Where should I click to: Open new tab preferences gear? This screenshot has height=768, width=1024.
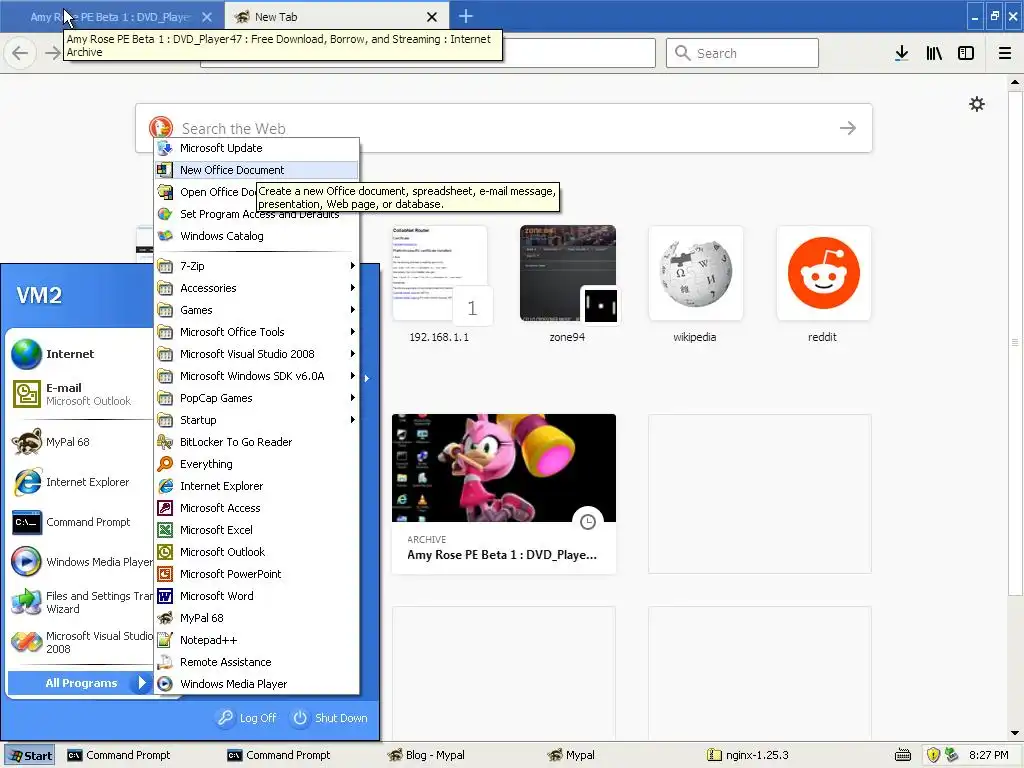pos(977,104)
